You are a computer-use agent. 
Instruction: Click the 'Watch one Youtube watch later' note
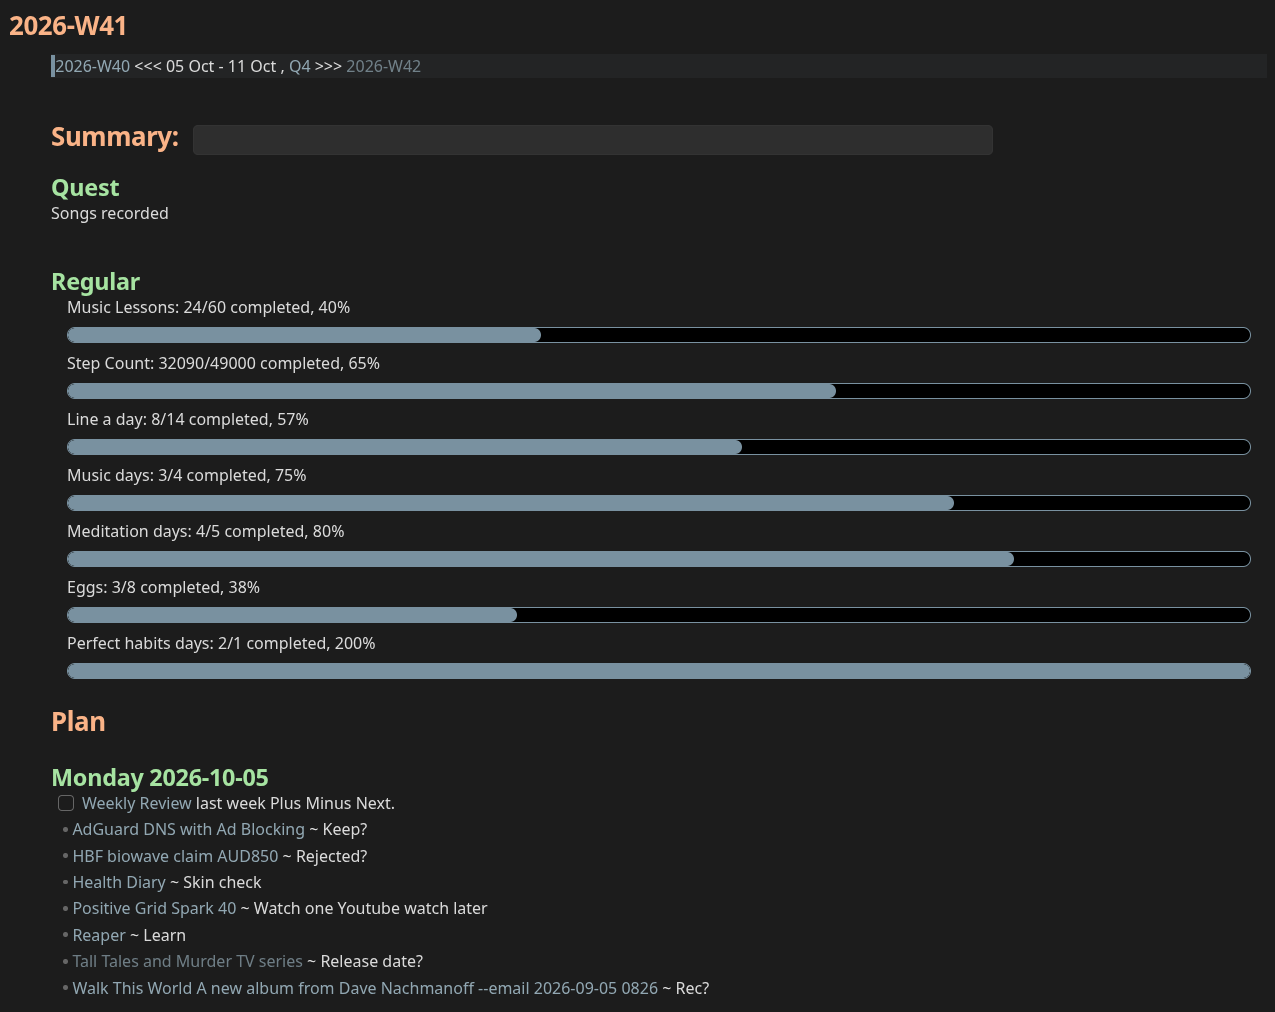[x=371, y=908]
